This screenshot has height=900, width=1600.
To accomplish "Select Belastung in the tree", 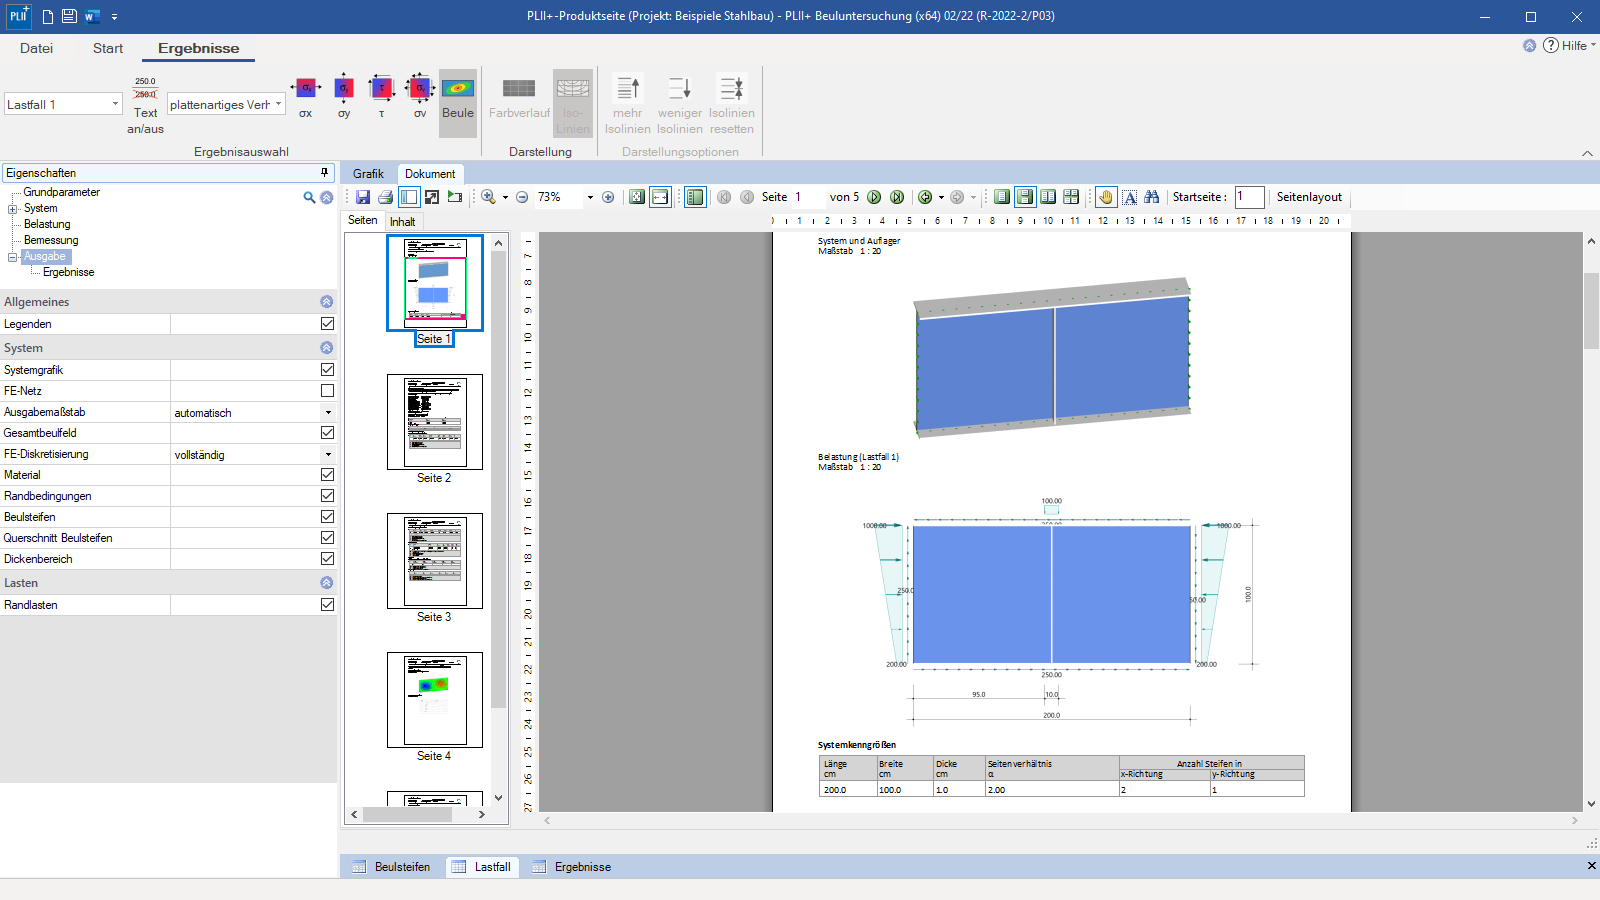I will [47, 224].
